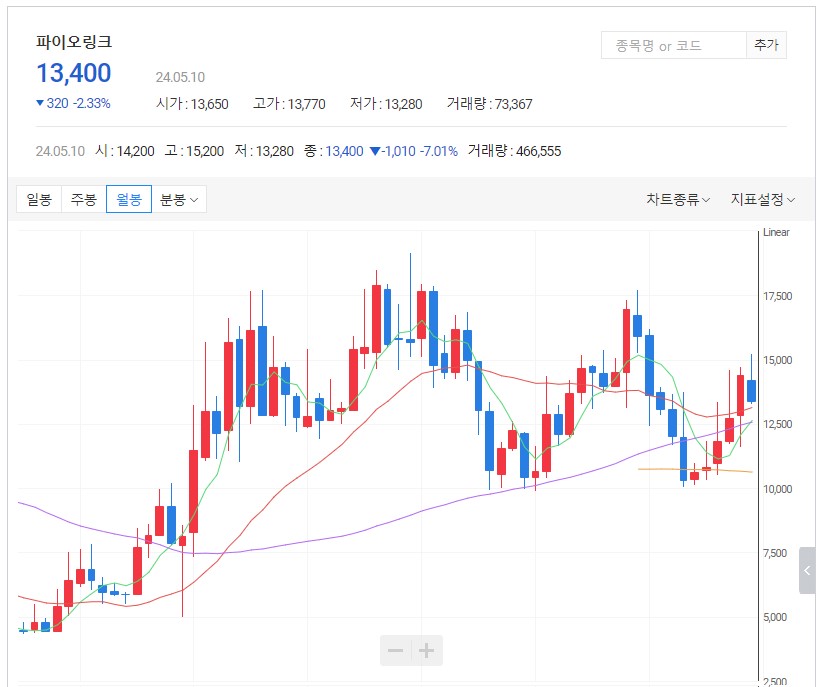The image size is (821, 687).
Task: Select the 월봉 monthly chart tab
Action: [129, 199]
